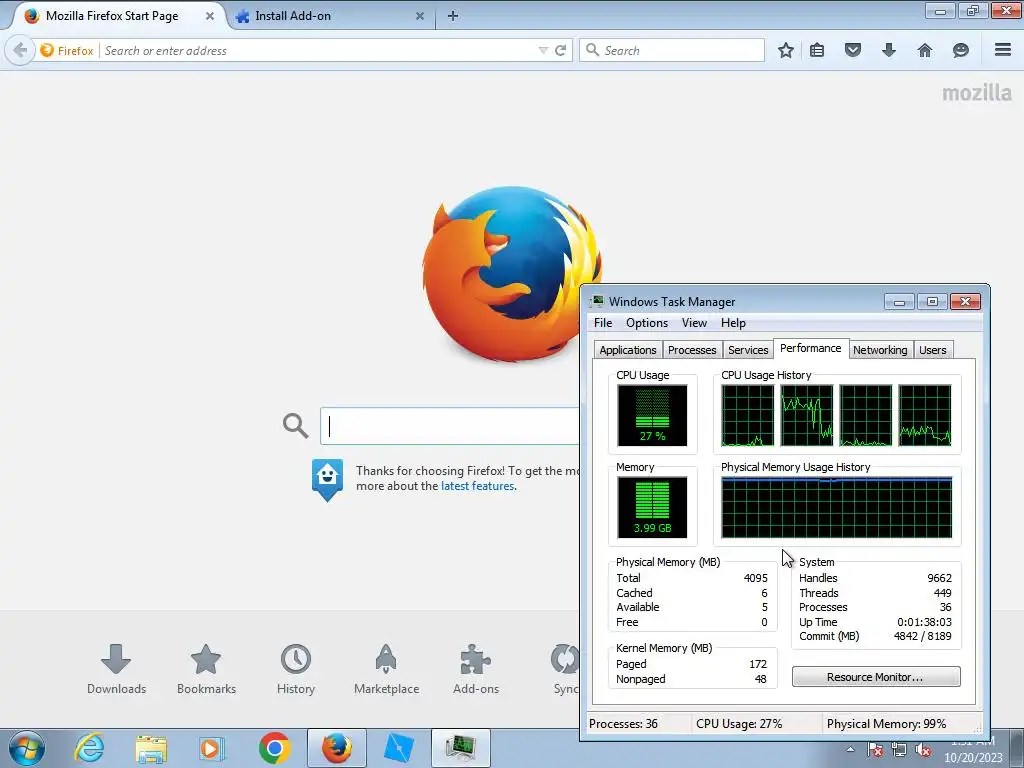This screenshot has height=768, width=1024.
Task: Click Commit value 4842 / 8189
Action: click(x=922, y=636)
